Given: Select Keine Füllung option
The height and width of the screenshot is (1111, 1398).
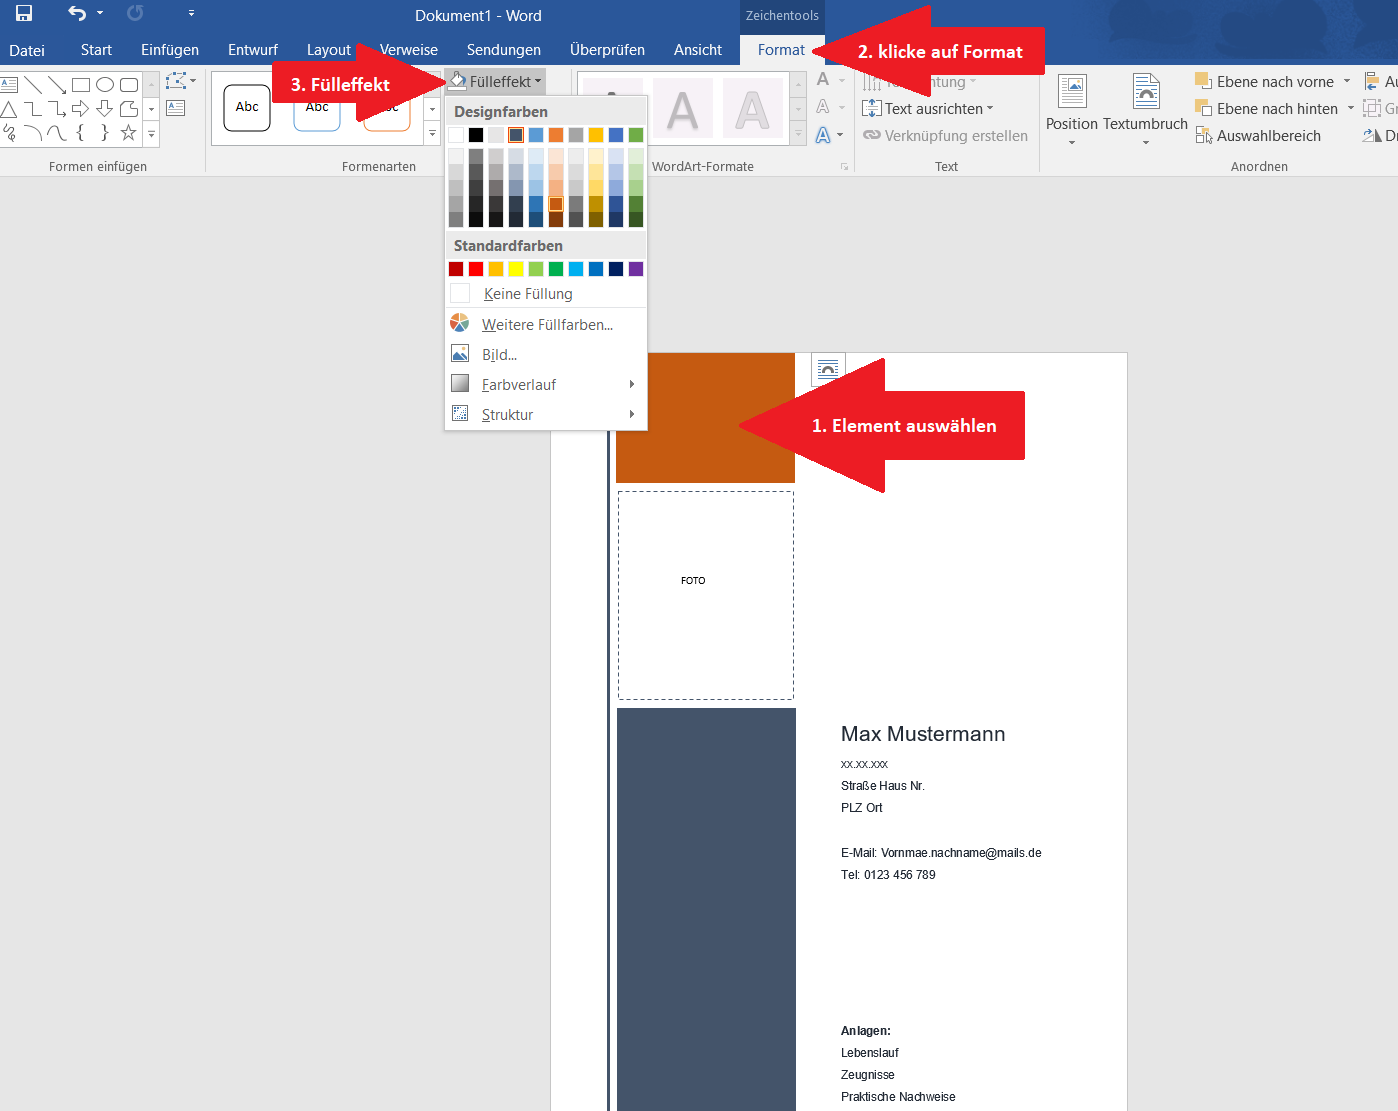Looking at the screenshot, I should click(546, 294).
